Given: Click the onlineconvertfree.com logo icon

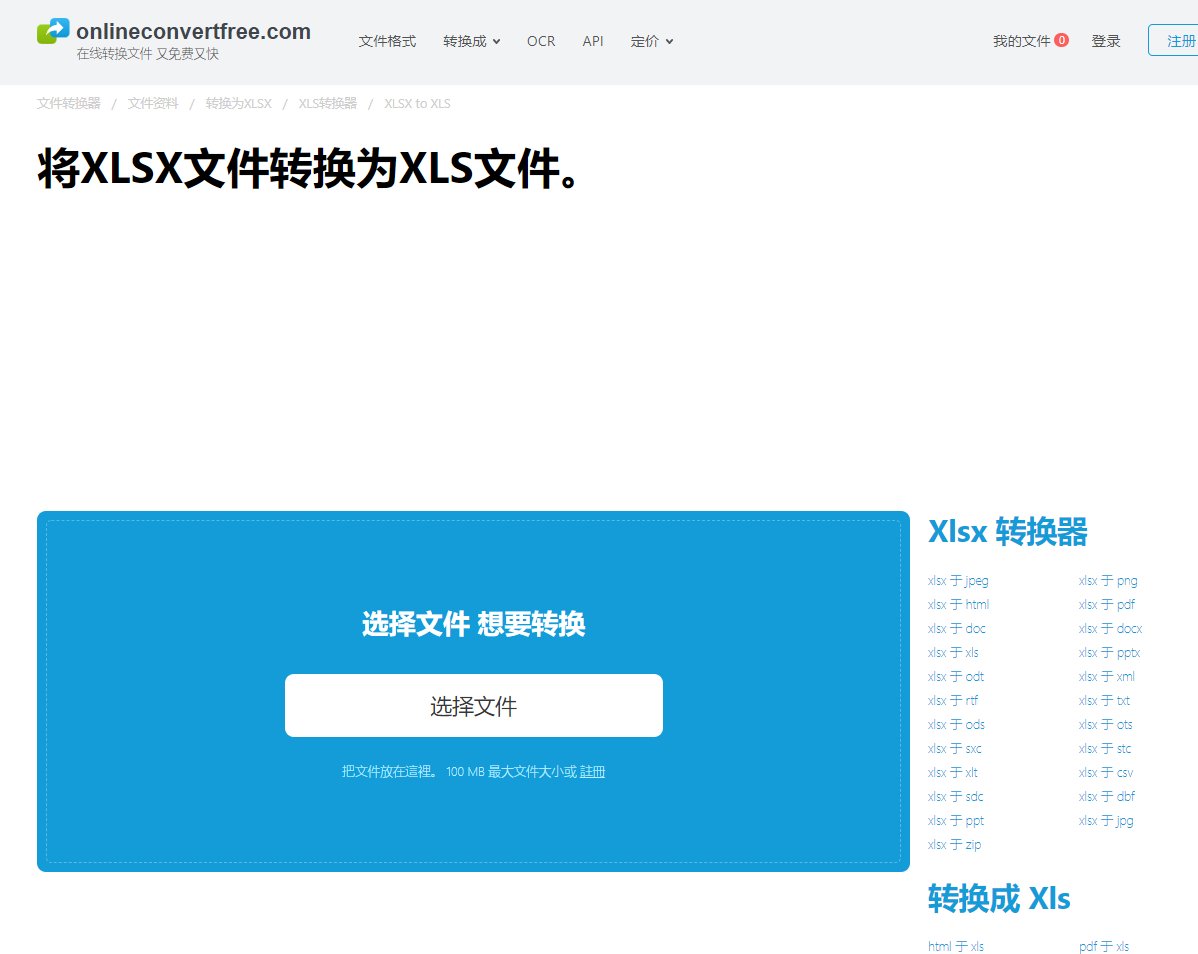Looking at the screenshot, I should click(x=51, y=30).
